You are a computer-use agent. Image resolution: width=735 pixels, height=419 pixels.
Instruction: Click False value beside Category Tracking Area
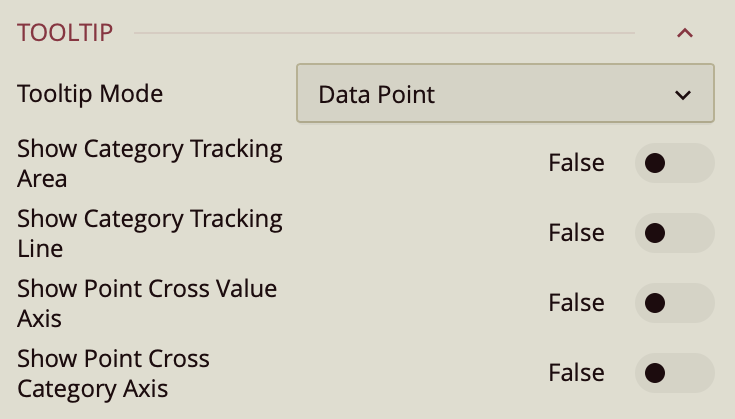tap(576, 163)
